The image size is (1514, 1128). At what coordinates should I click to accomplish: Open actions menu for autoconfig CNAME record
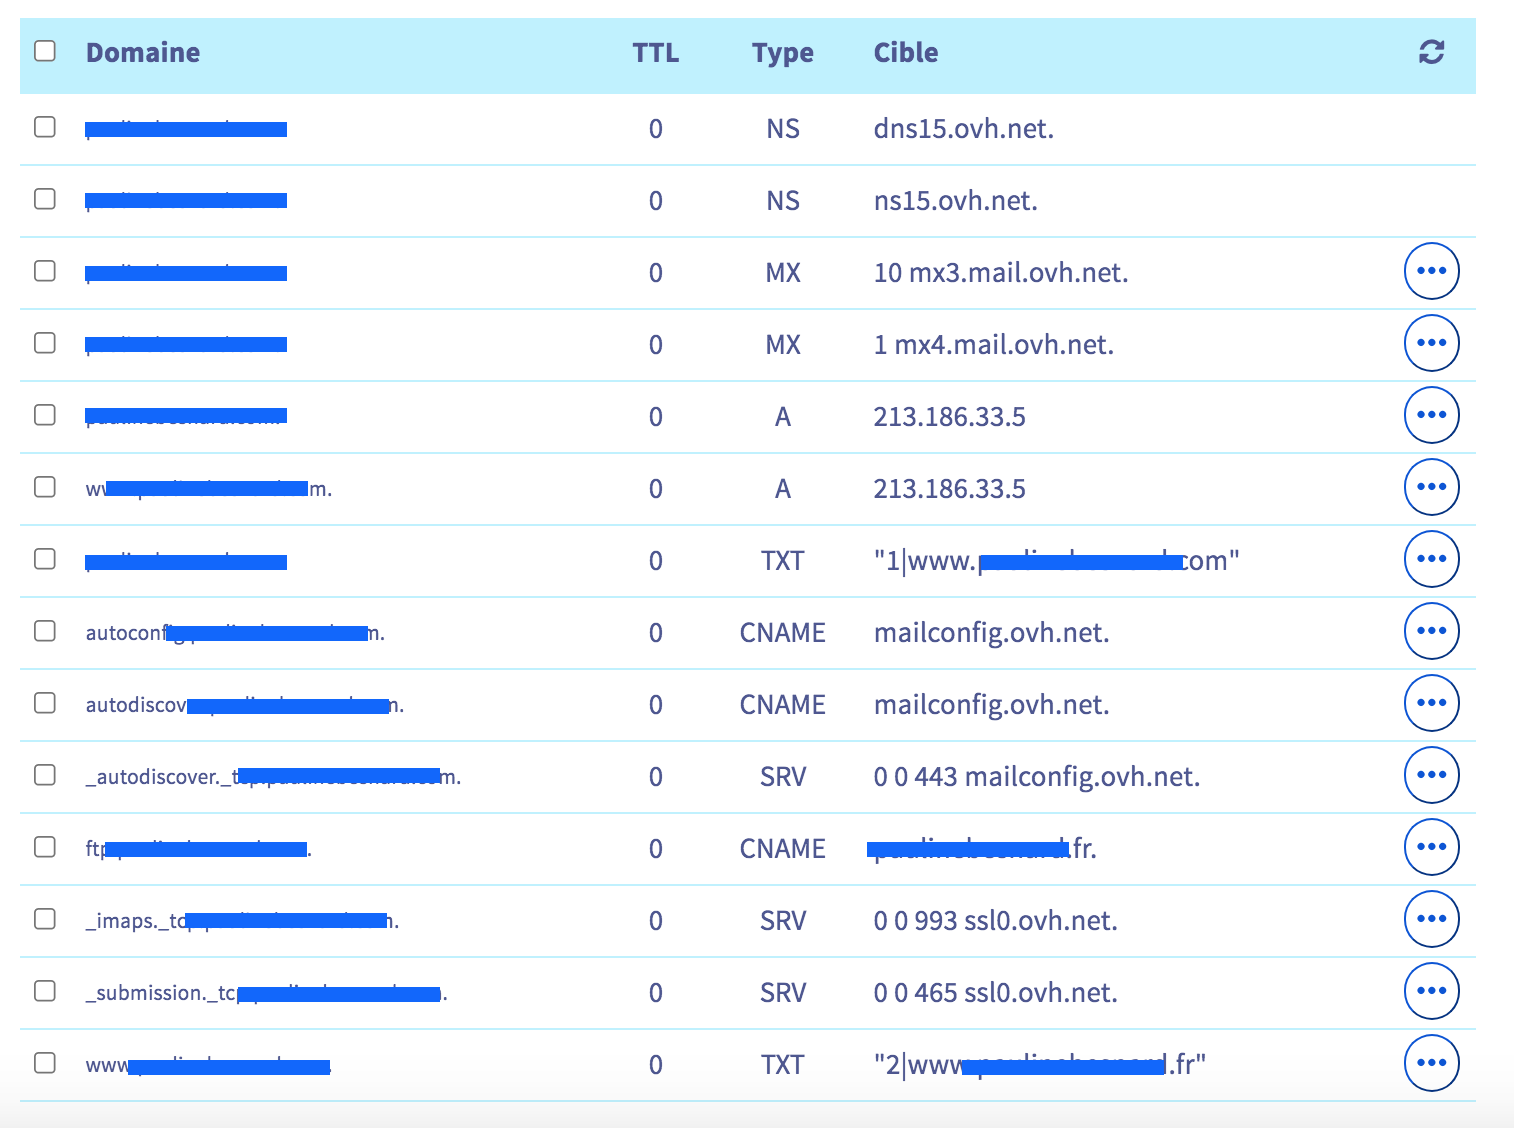1431,631
